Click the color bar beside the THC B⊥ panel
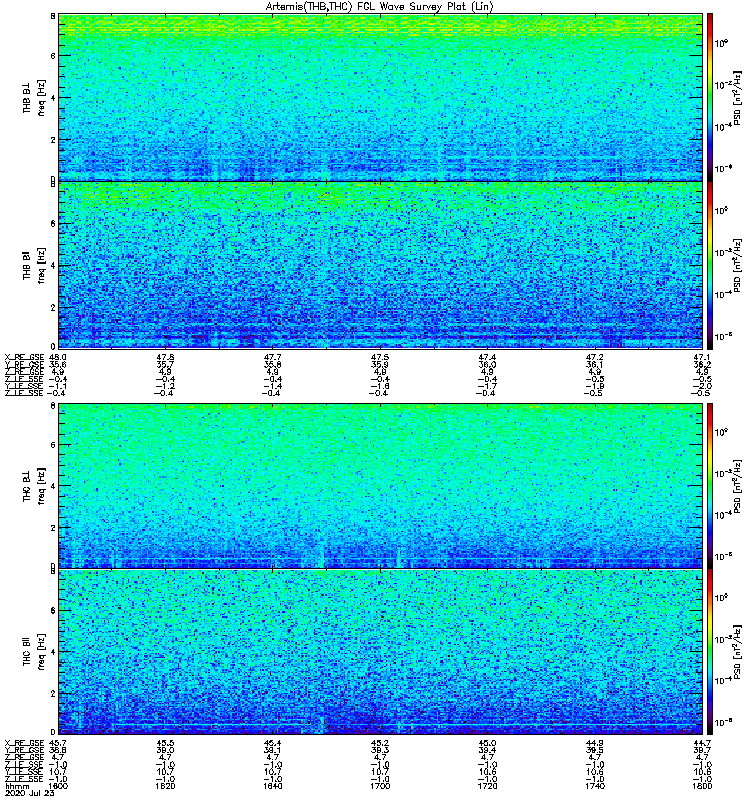The width and height of the screenshot is (750, 800). [710, 485]
